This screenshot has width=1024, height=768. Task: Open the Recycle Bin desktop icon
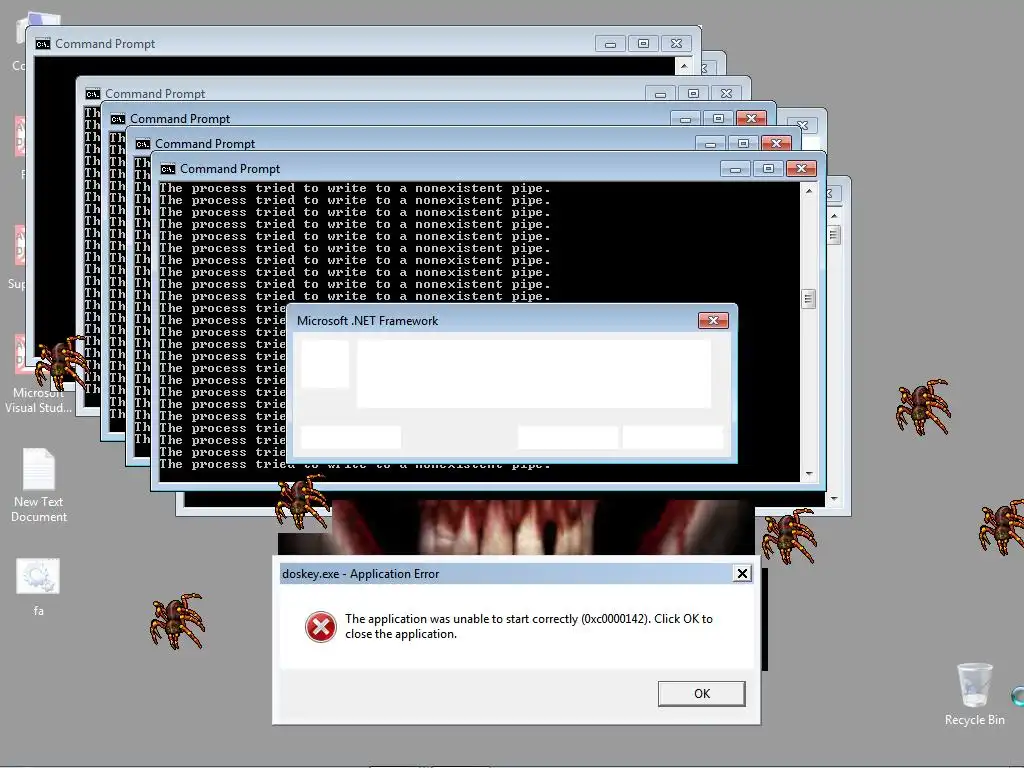(974, 694)
